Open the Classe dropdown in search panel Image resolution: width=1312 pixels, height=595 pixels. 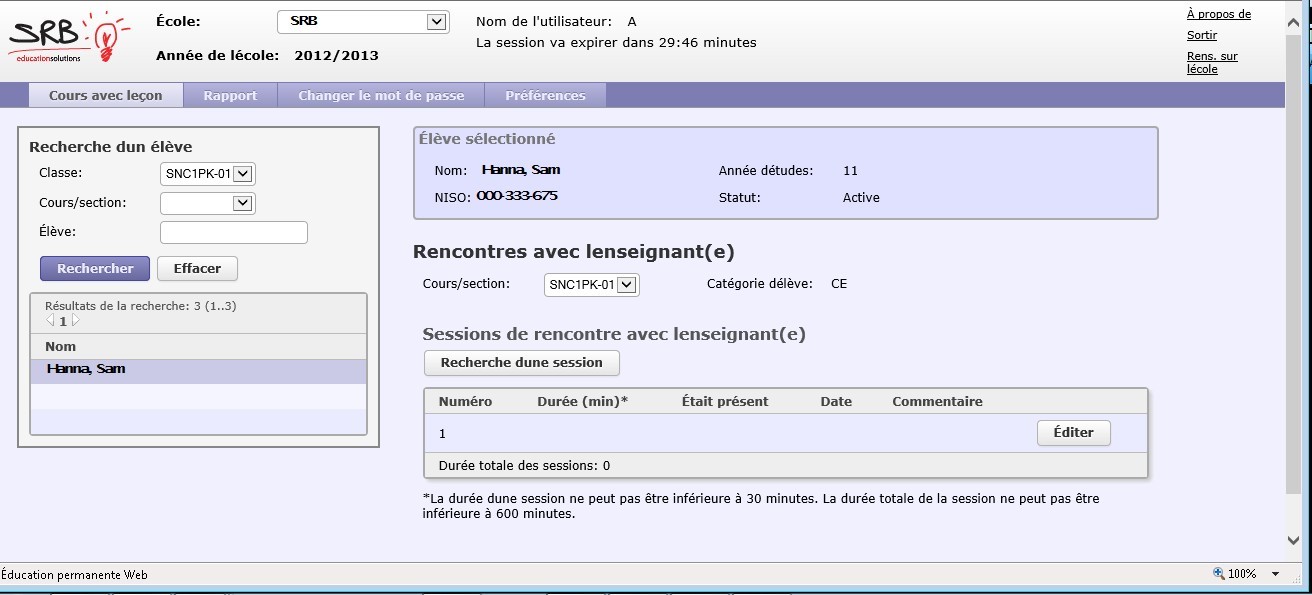(x=244, y=174)
